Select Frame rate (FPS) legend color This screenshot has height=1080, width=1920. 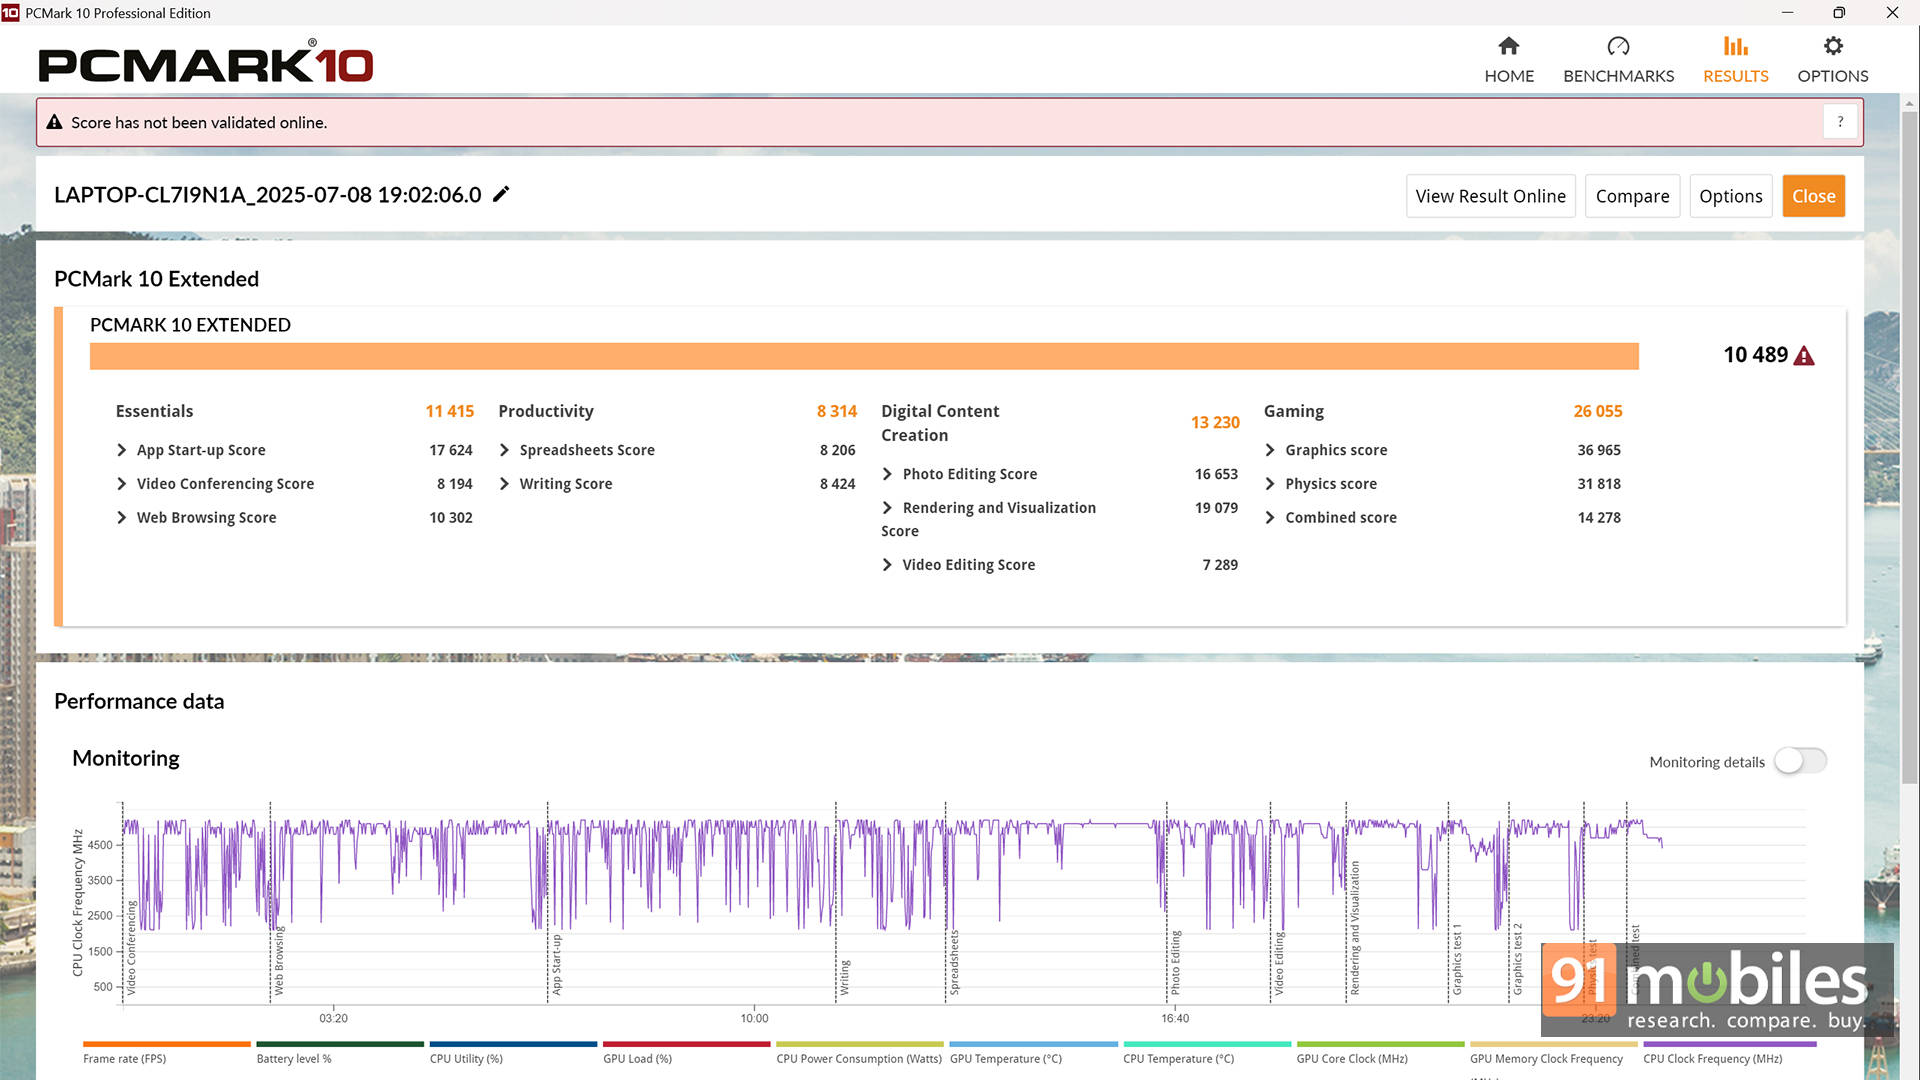tap(166, 1044)
